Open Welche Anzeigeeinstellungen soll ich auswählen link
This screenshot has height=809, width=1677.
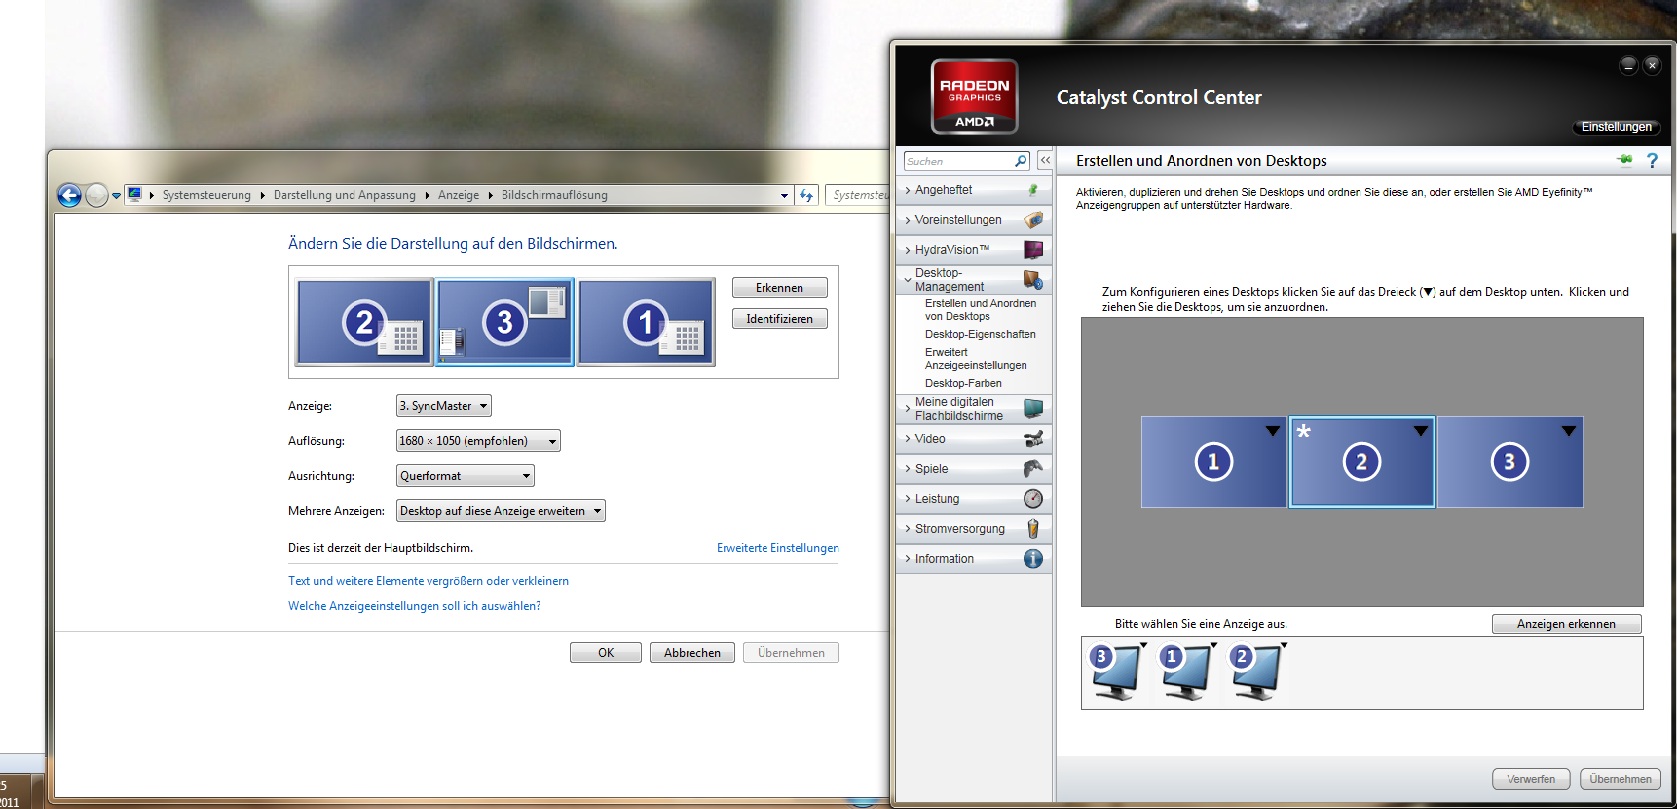[x=414, y=606]
